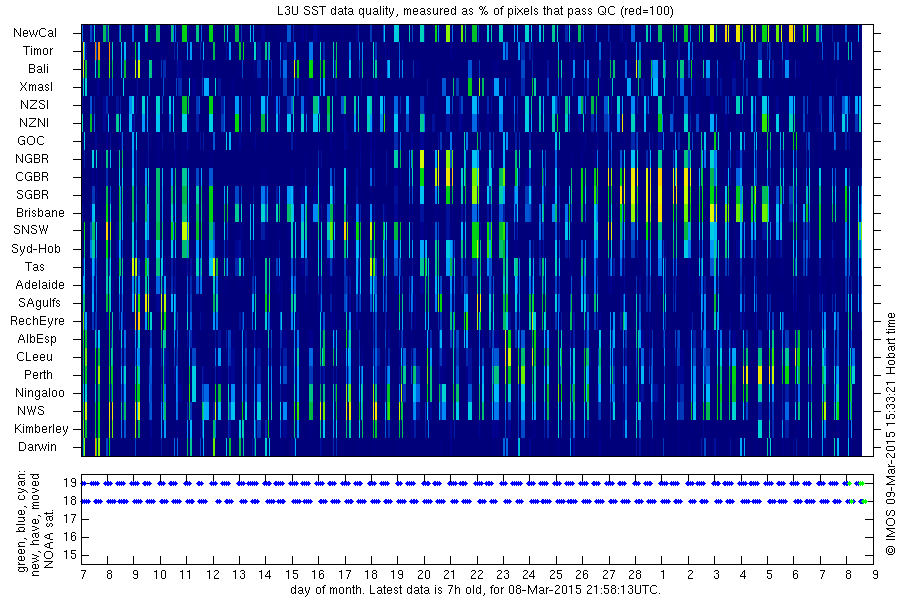Select day '26' tick label
Screen dimensions: 900x600
click(582, 575)
